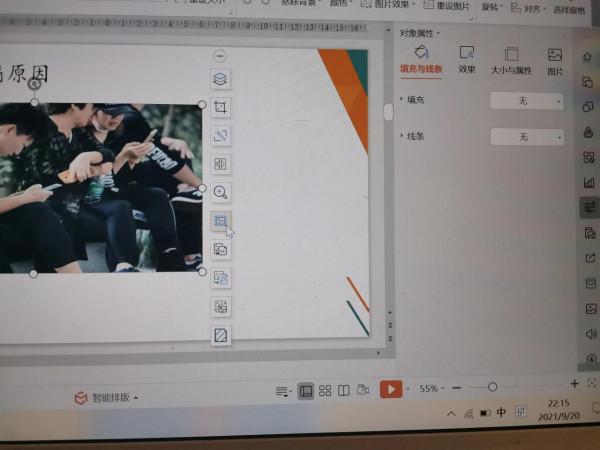Switch to the 效果 tab

pos(467,60)
